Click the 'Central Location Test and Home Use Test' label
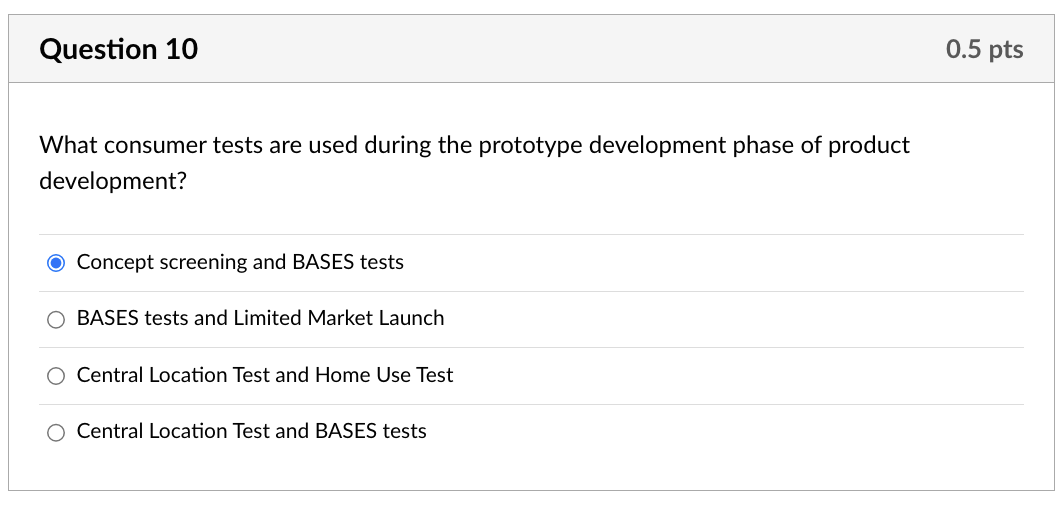Viewport: 1064px width, 518px height. pos(264,375)
